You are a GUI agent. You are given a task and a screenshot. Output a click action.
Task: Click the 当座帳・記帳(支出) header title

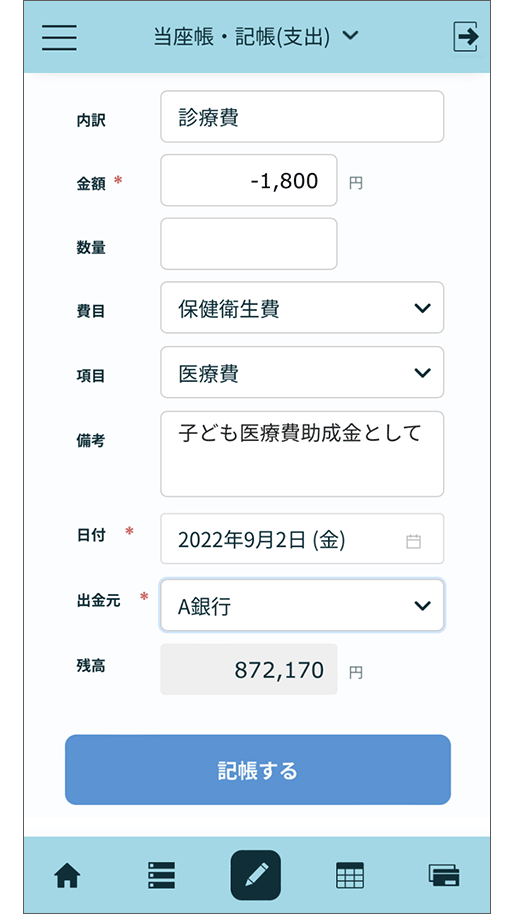242,36
